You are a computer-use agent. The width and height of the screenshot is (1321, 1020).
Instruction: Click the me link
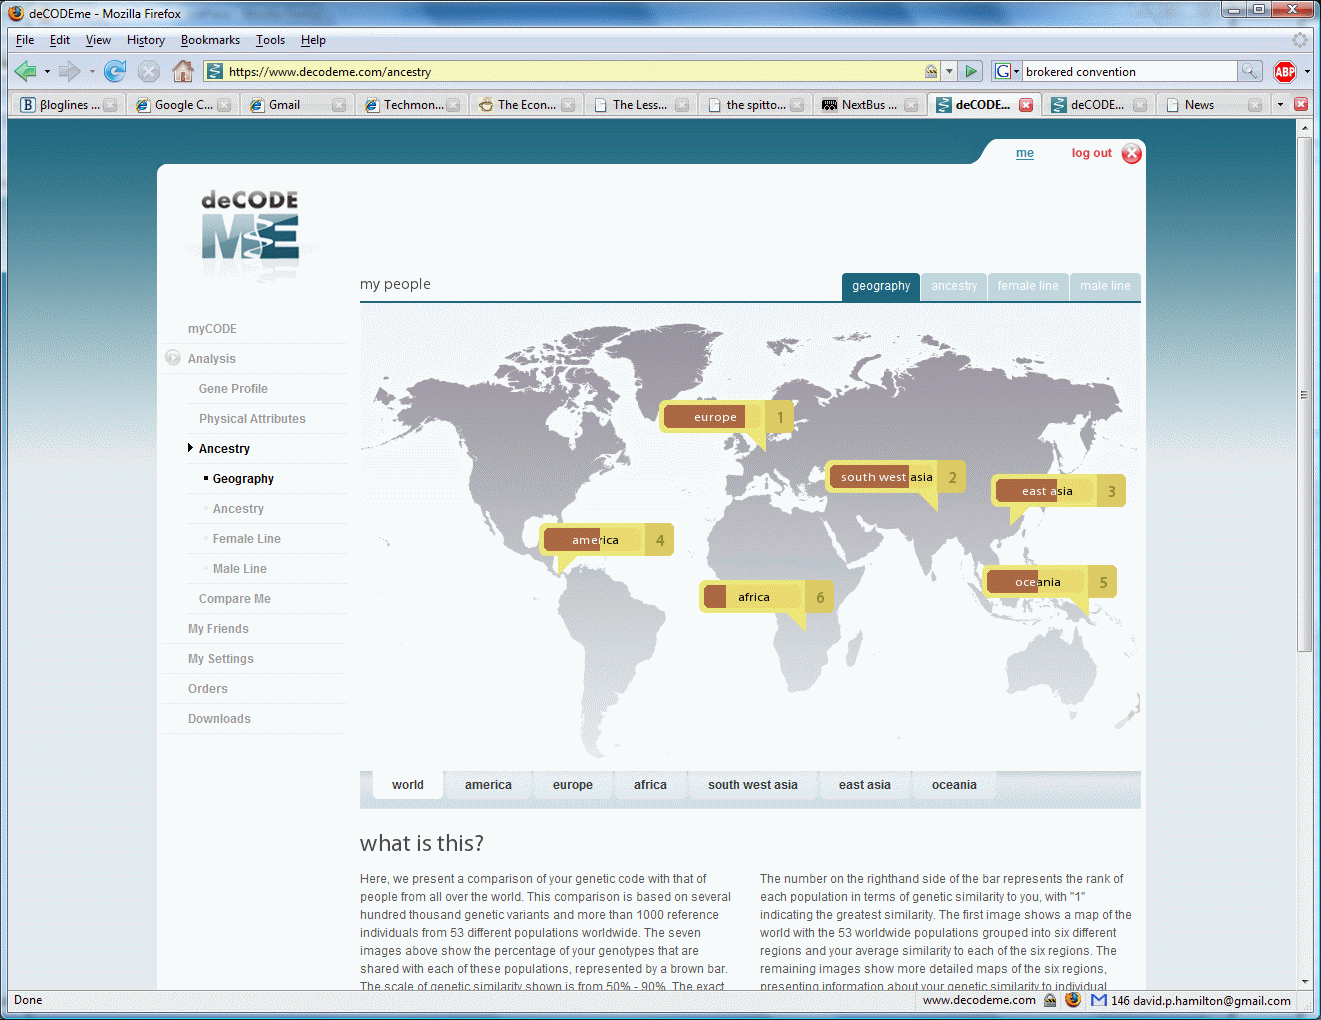click(1025, 153)
